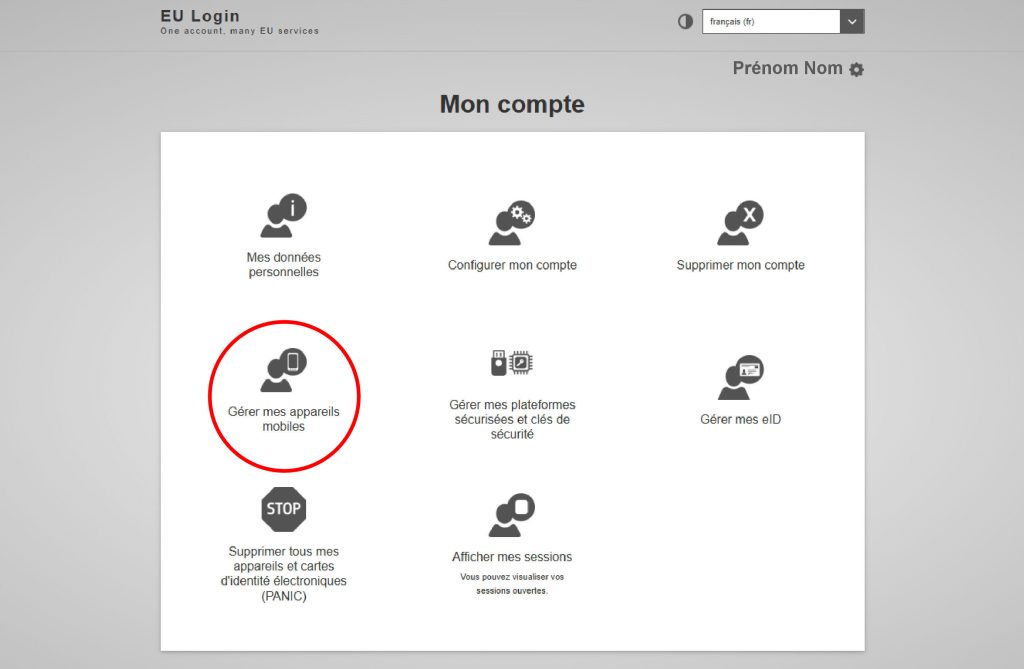The image size is (1024, 669).
Task: Toggle the high contrast mode icon
Action: (x=685, y=22)
